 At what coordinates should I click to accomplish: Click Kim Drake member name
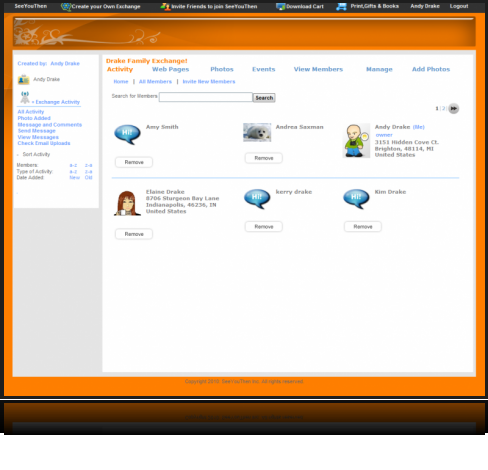390,192
